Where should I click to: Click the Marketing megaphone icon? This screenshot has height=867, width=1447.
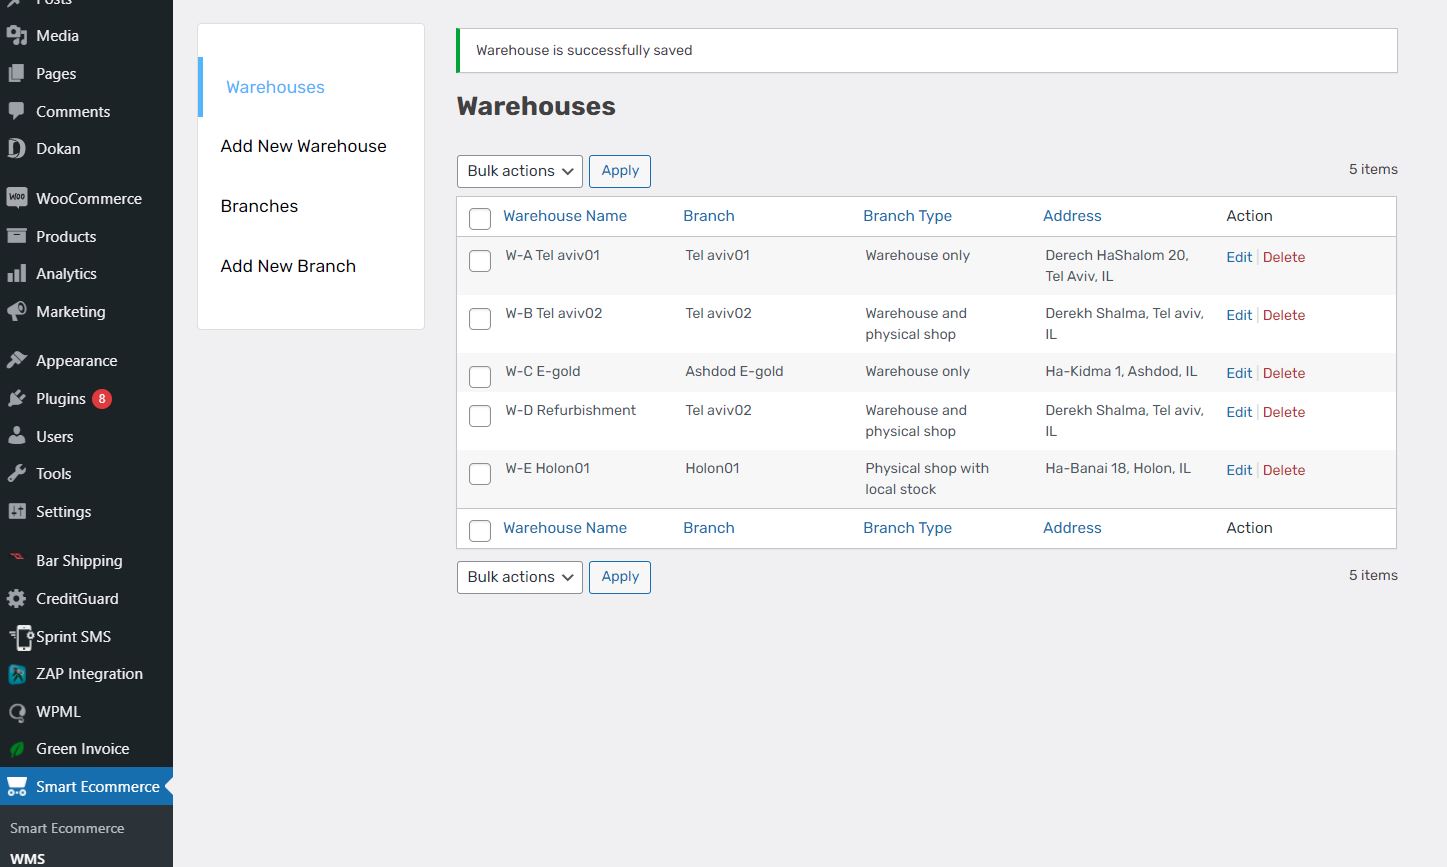(17, 312)
